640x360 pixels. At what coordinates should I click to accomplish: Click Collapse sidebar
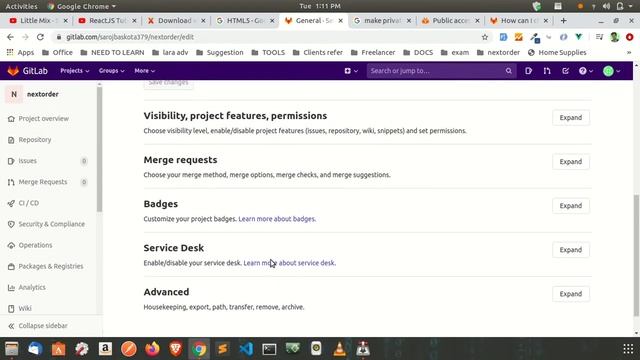[x=43, y=326]
